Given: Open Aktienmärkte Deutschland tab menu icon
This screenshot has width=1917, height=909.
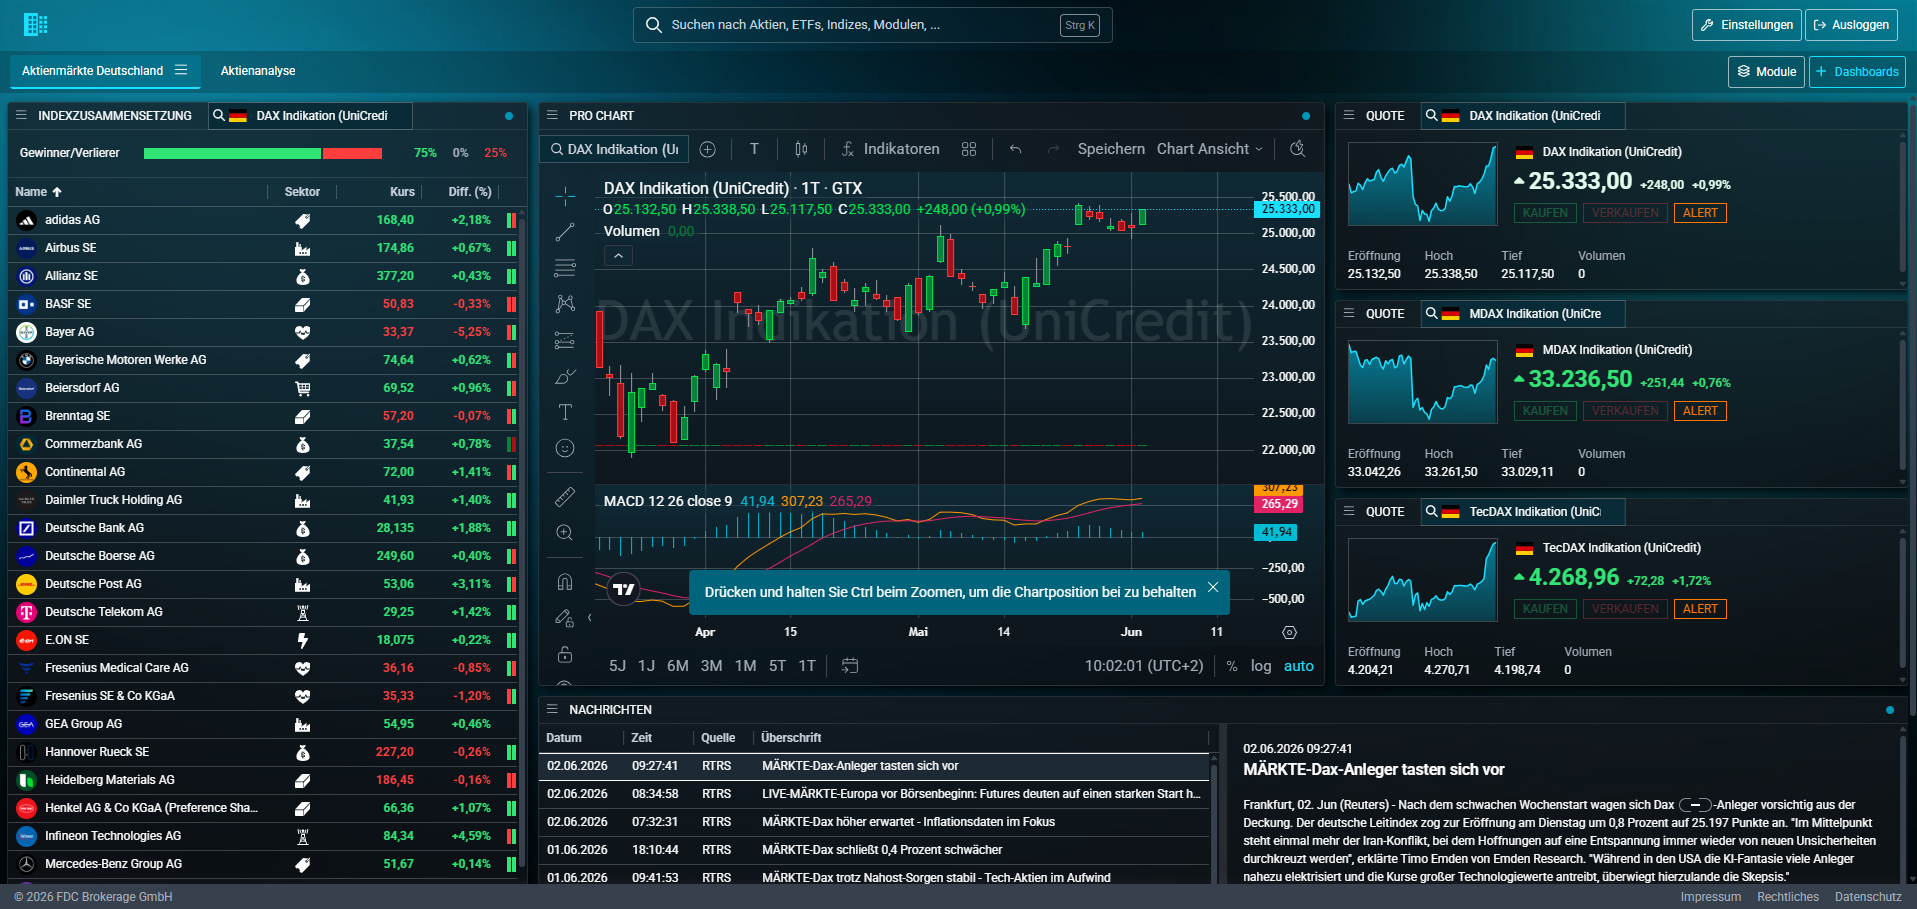Looking at the screenshot, I should pyautogui.click(x=181, y=70).
